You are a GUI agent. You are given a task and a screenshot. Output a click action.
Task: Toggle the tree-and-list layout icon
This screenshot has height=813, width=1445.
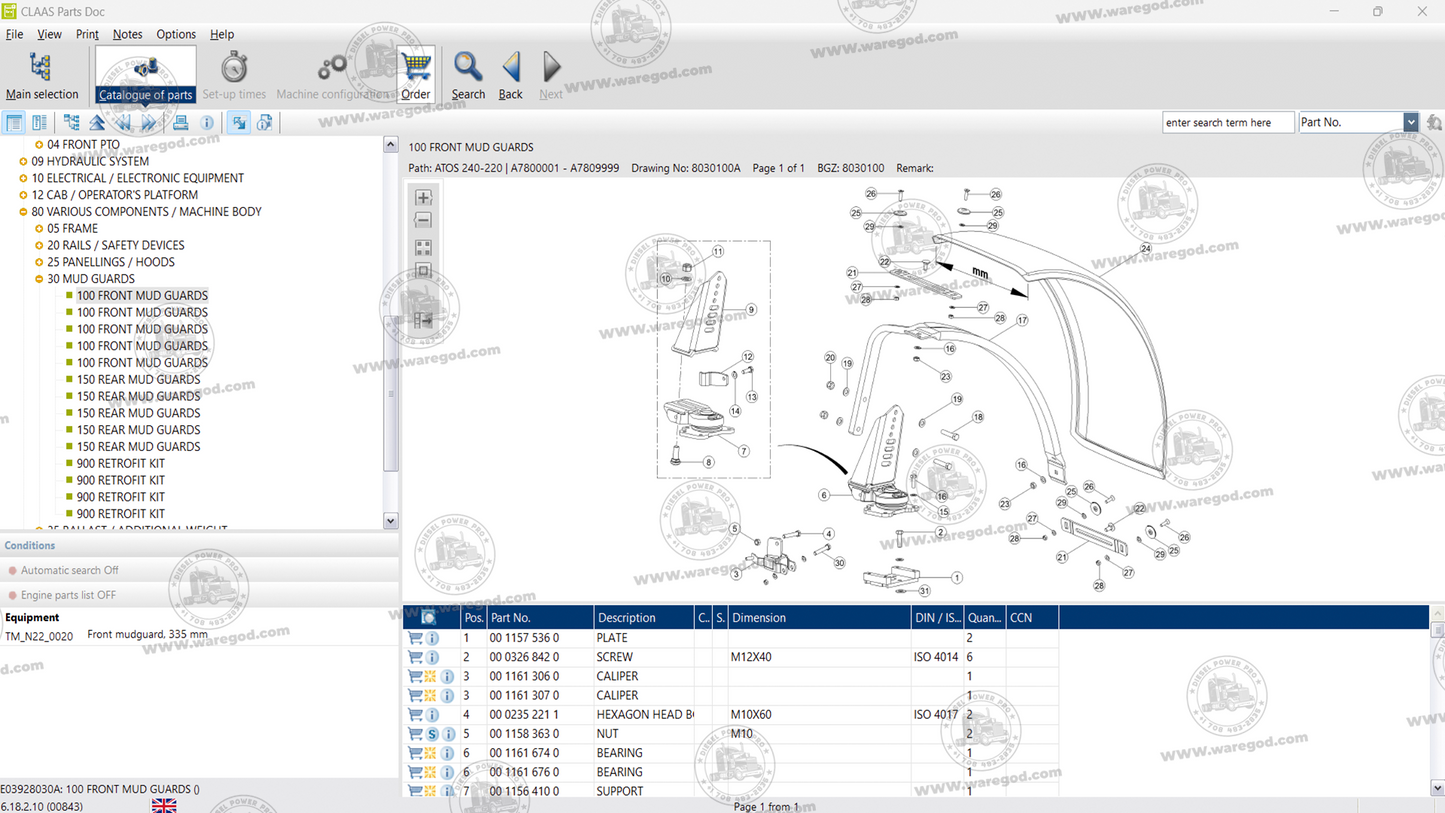click(14, 123)
